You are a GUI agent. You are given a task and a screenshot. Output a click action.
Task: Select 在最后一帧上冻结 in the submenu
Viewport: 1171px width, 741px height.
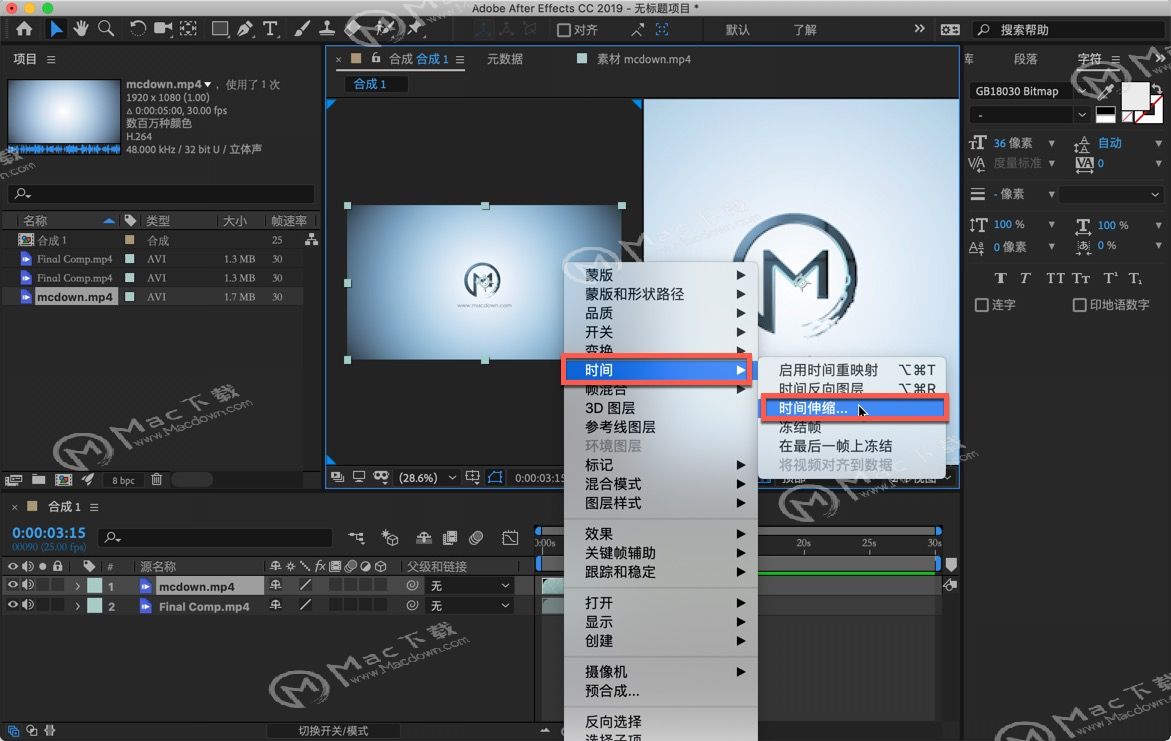point(853,447)
